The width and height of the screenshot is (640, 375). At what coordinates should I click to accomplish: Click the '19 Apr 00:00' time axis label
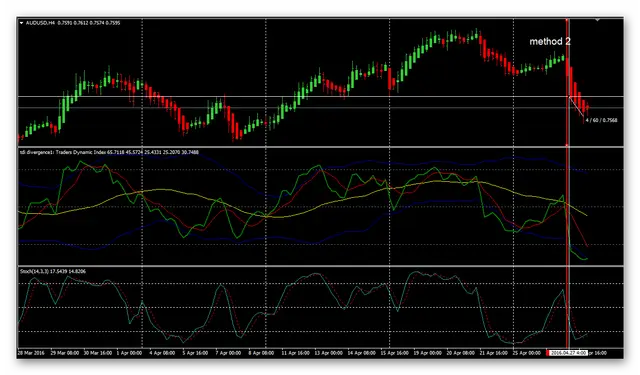[427, 353]
